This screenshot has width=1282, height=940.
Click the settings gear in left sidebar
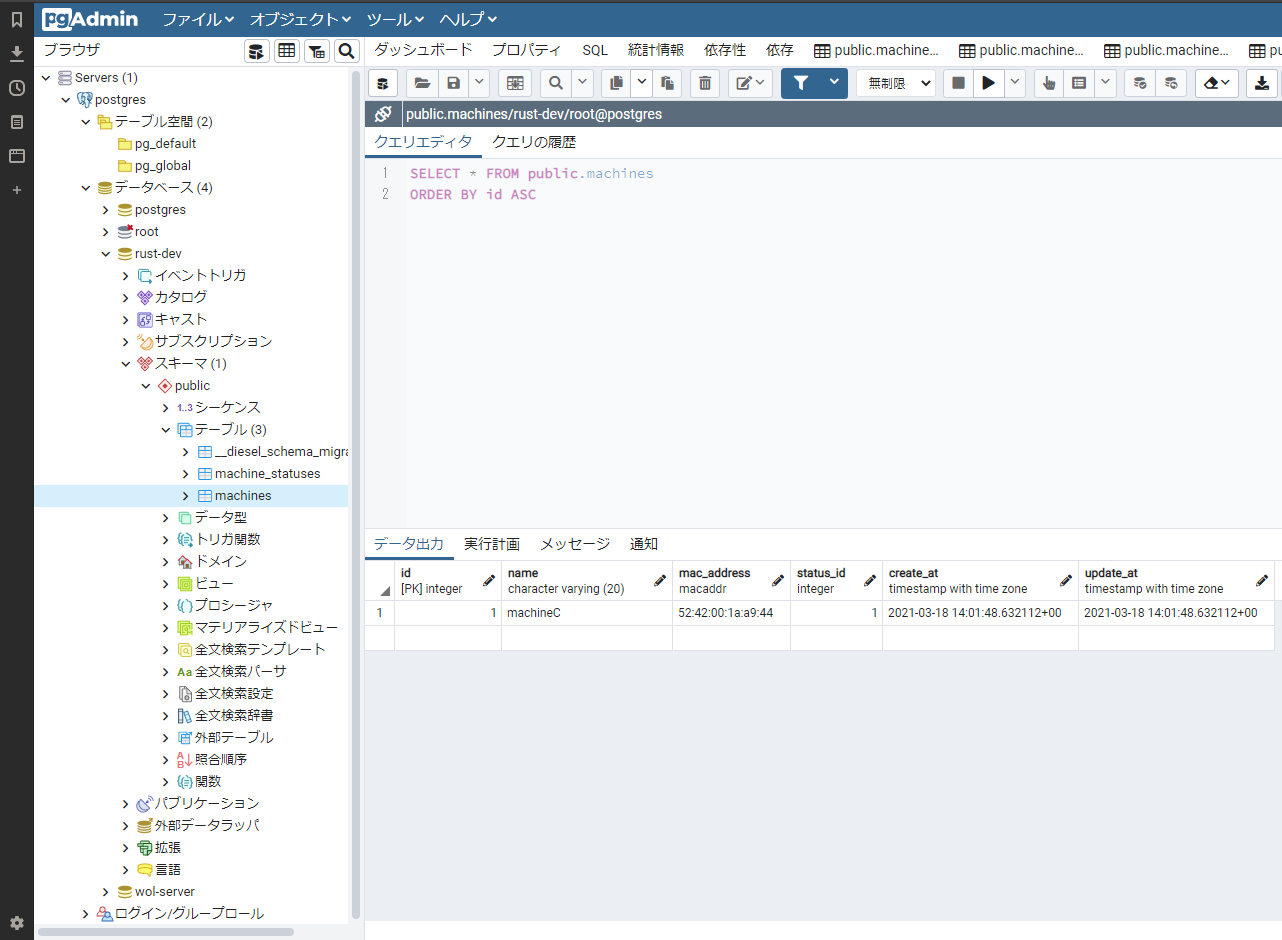click(x=17, y=922)
